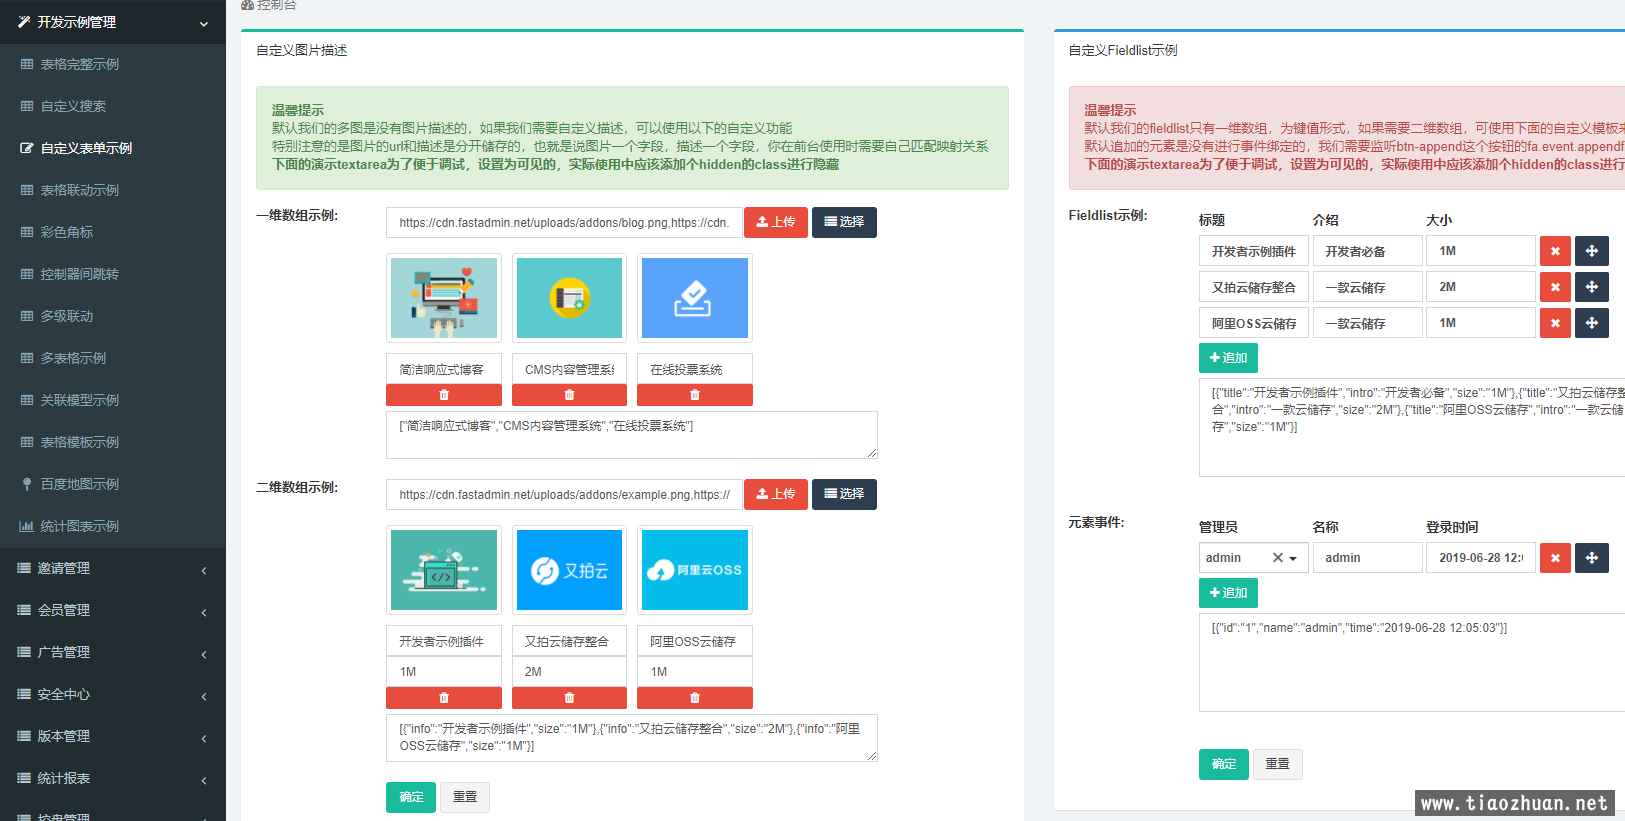
Task: Open 表格完整示例 in the sidebar
Action: [80, 64]
